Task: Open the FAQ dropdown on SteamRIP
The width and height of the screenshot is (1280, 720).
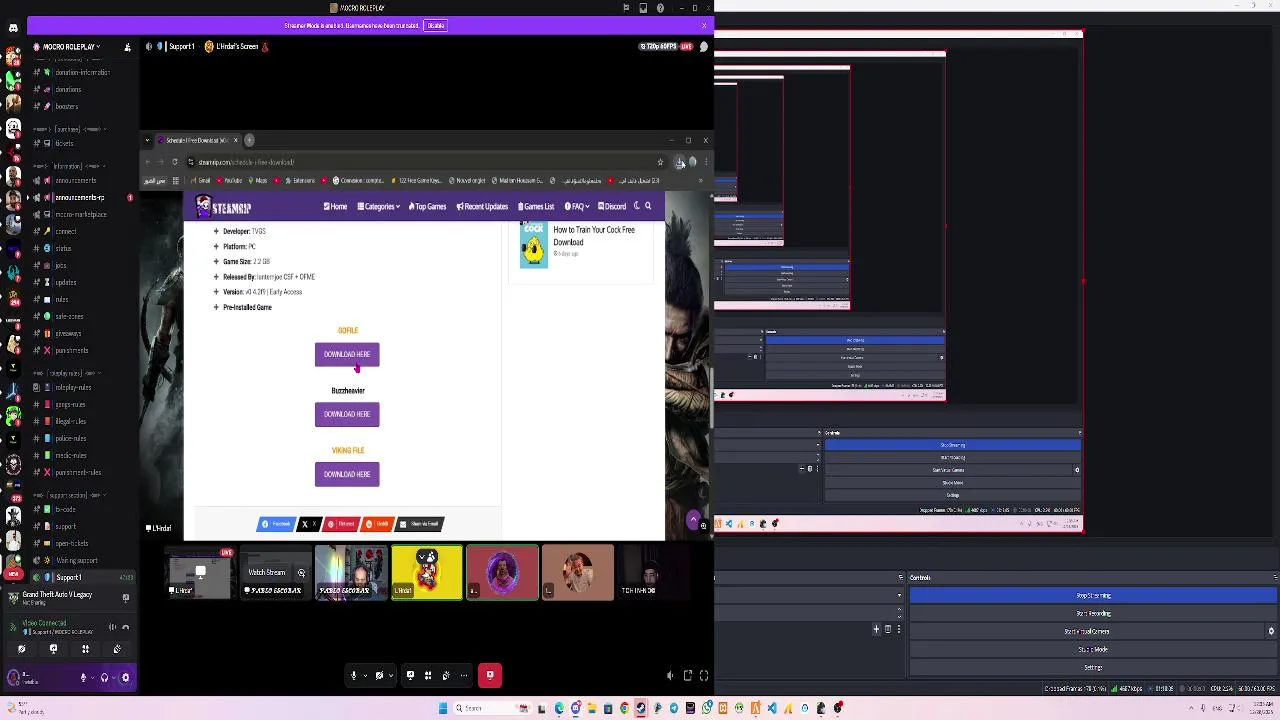Action: pyautogui.click(x=576, y=206)
